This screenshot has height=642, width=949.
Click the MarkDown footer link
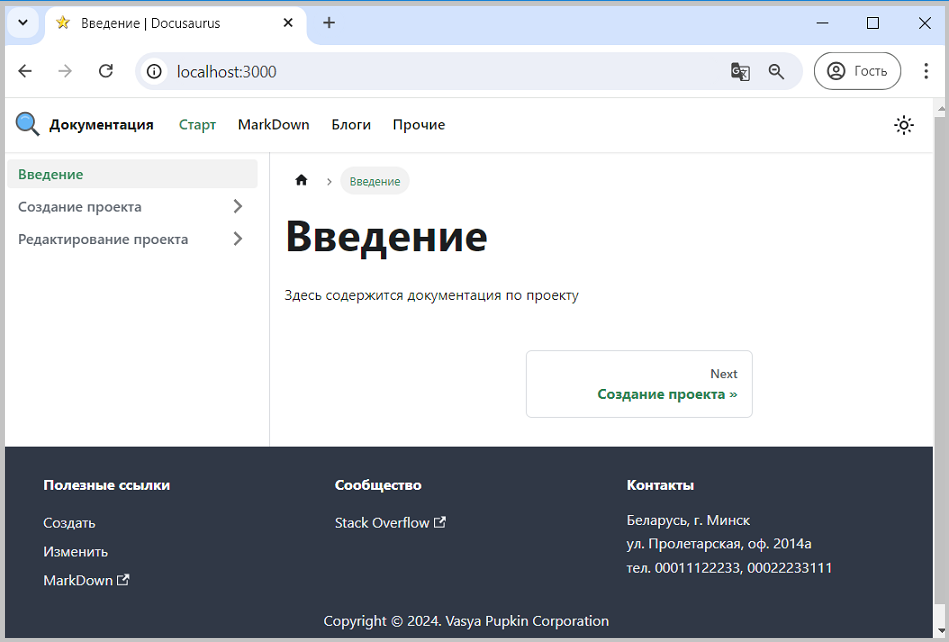tap(78, 580)
